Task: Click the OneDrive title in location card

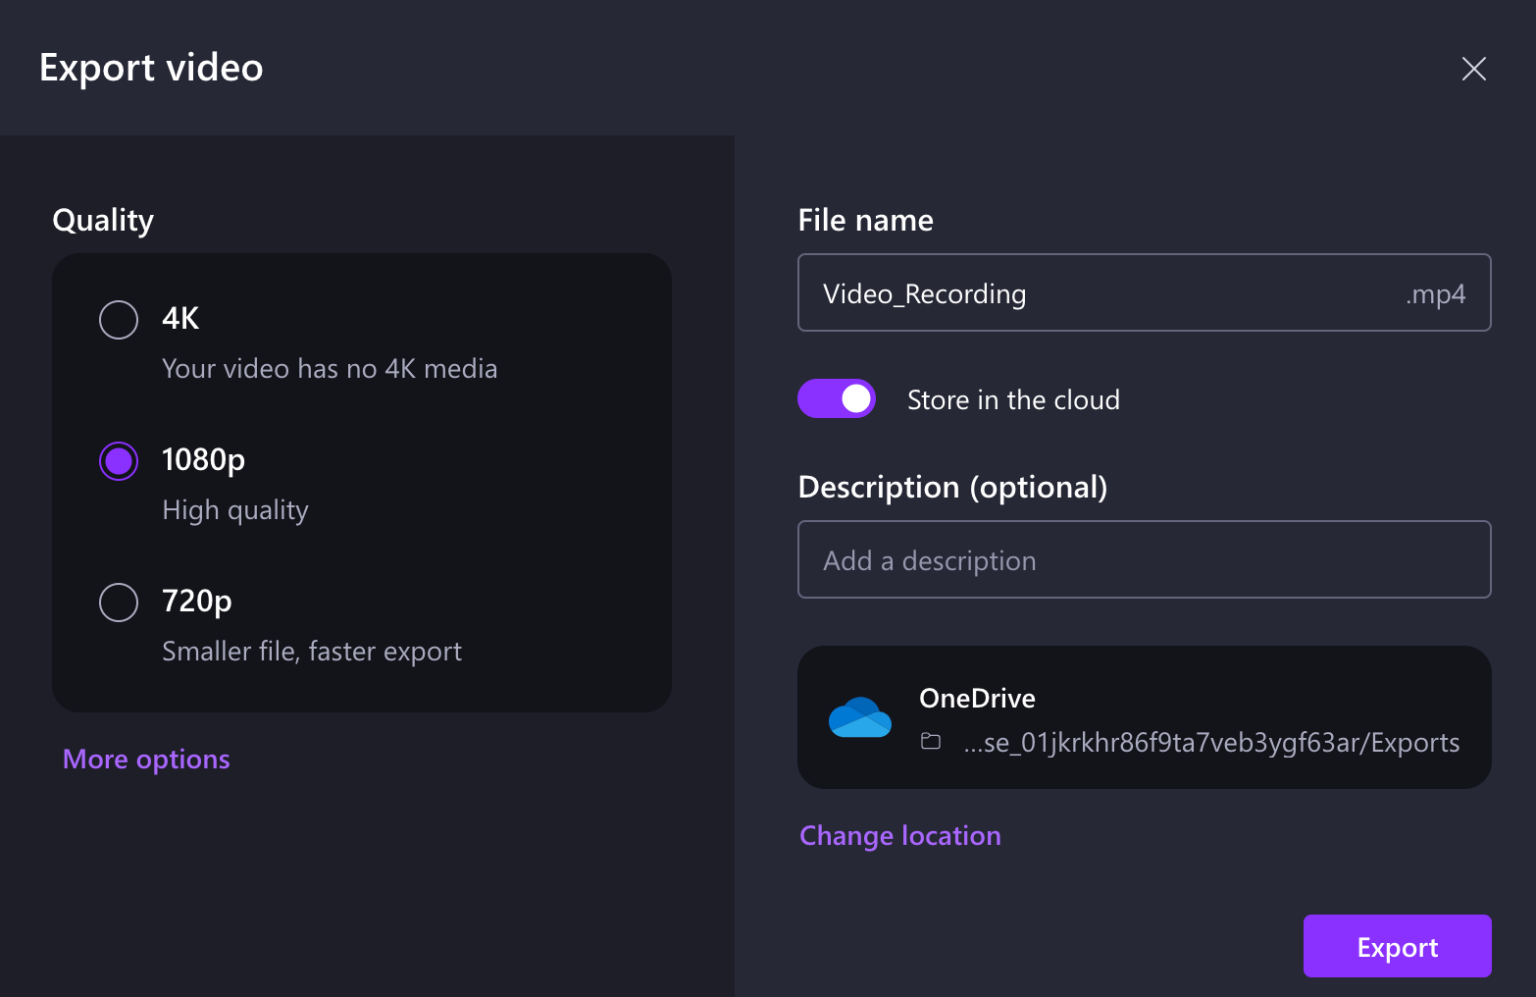Action: (977, 698)
